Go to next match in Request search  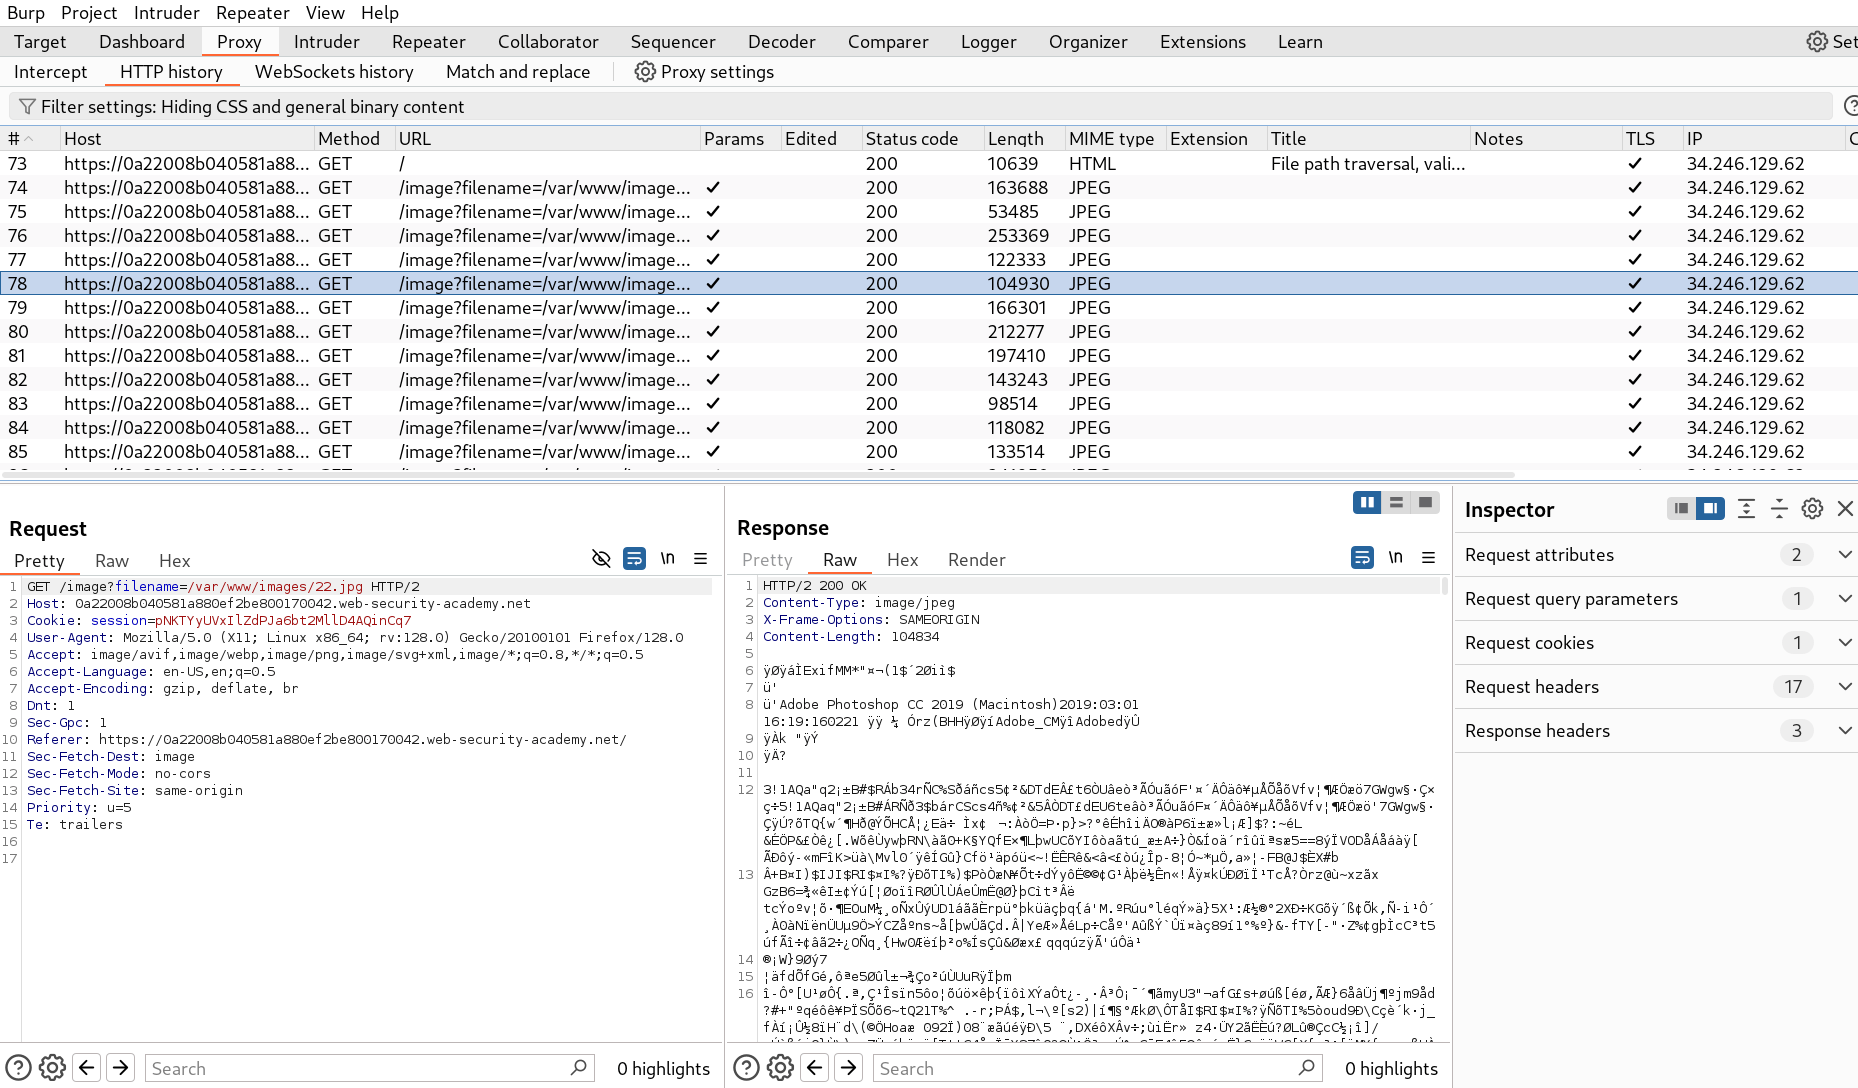121,1068
